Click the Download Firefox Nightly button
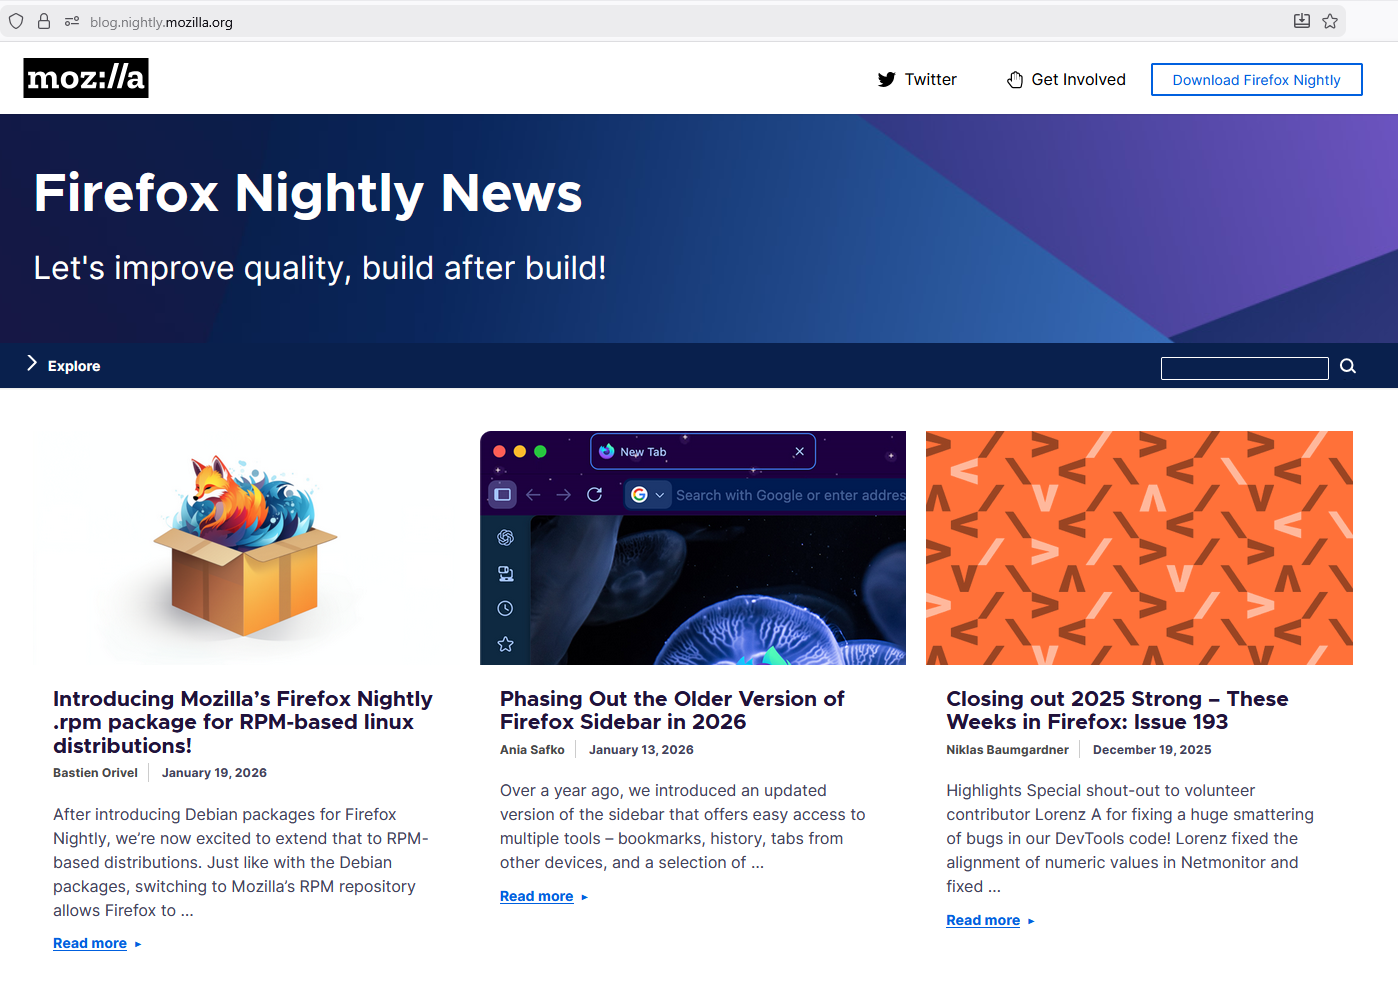This screenshot has width=1398, height=983. pos(1256,80)
